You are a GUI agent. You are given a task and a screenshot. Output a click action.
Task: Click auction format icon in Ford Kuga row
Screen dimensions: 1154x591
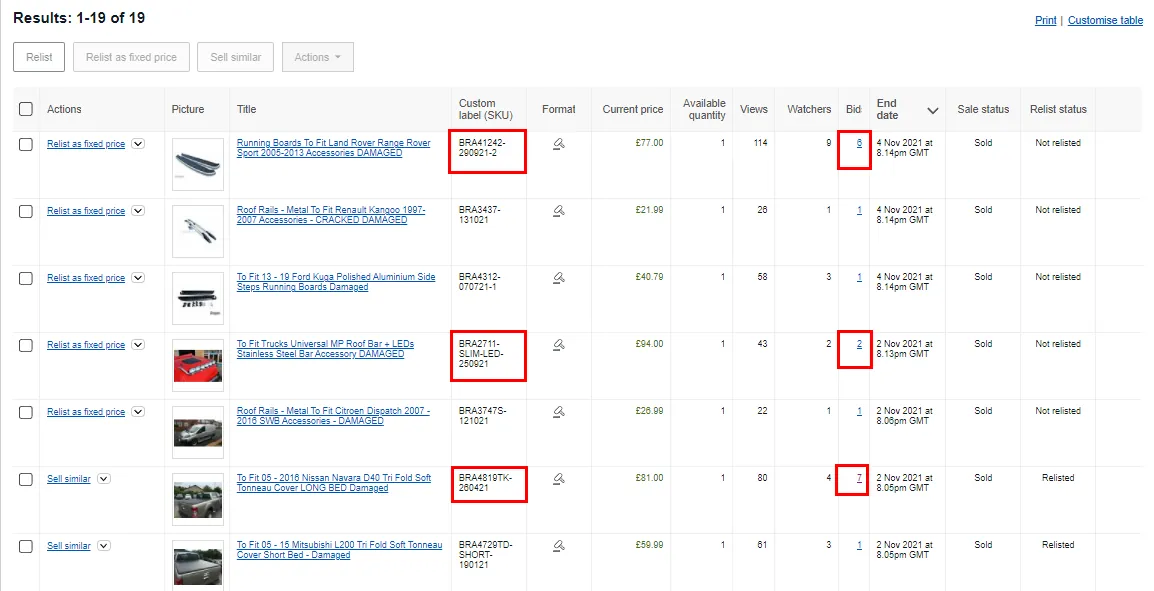[x=559, y=277]
